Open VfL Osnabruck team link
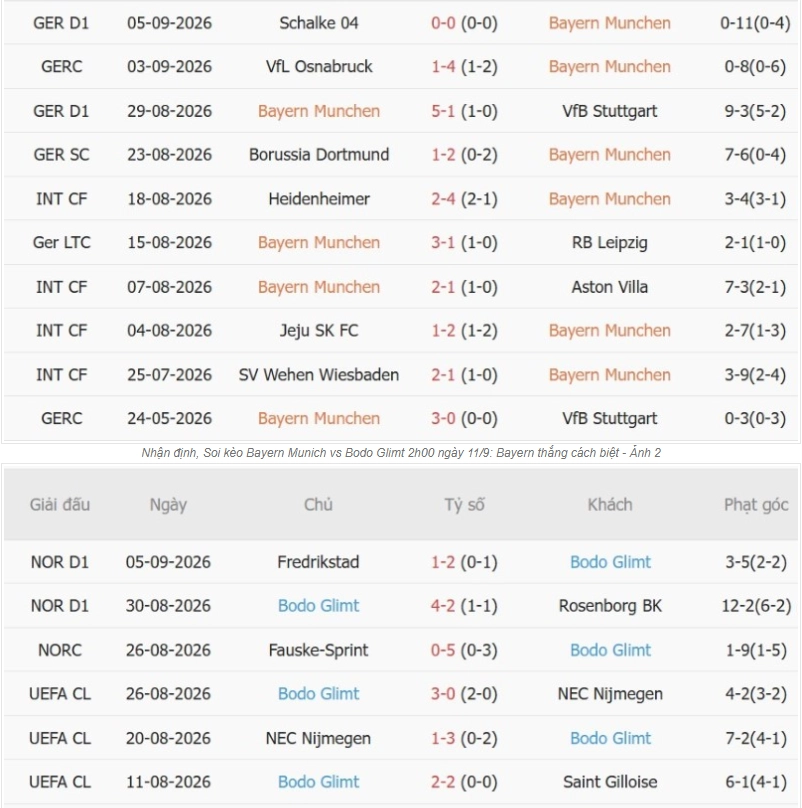 coord(319,67)
